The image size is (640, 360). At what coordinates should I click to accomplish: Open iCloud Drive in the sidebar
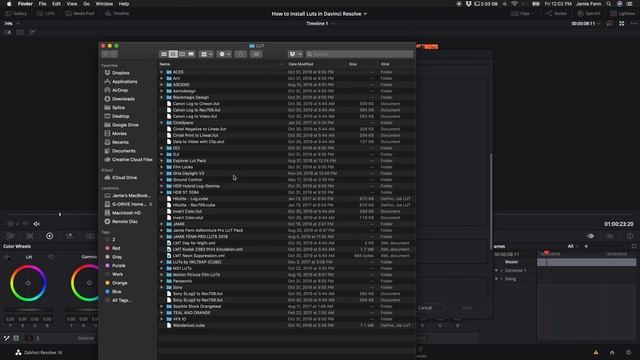(x=124, y=178)
